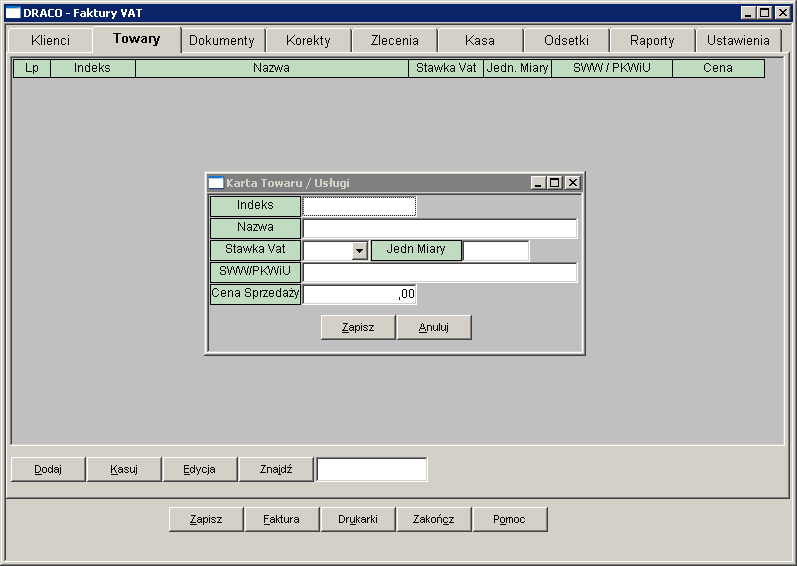The image size is (797, 566).
Task: Show the Raporty tab
Action: tap(652, 40)
